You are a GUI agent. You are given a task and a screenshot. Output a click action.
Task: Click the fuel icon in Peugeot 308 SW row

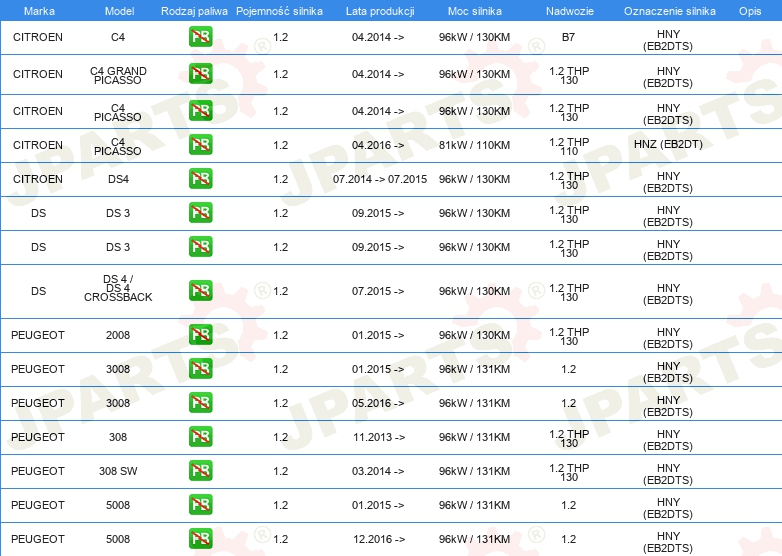tap(200, 470)
